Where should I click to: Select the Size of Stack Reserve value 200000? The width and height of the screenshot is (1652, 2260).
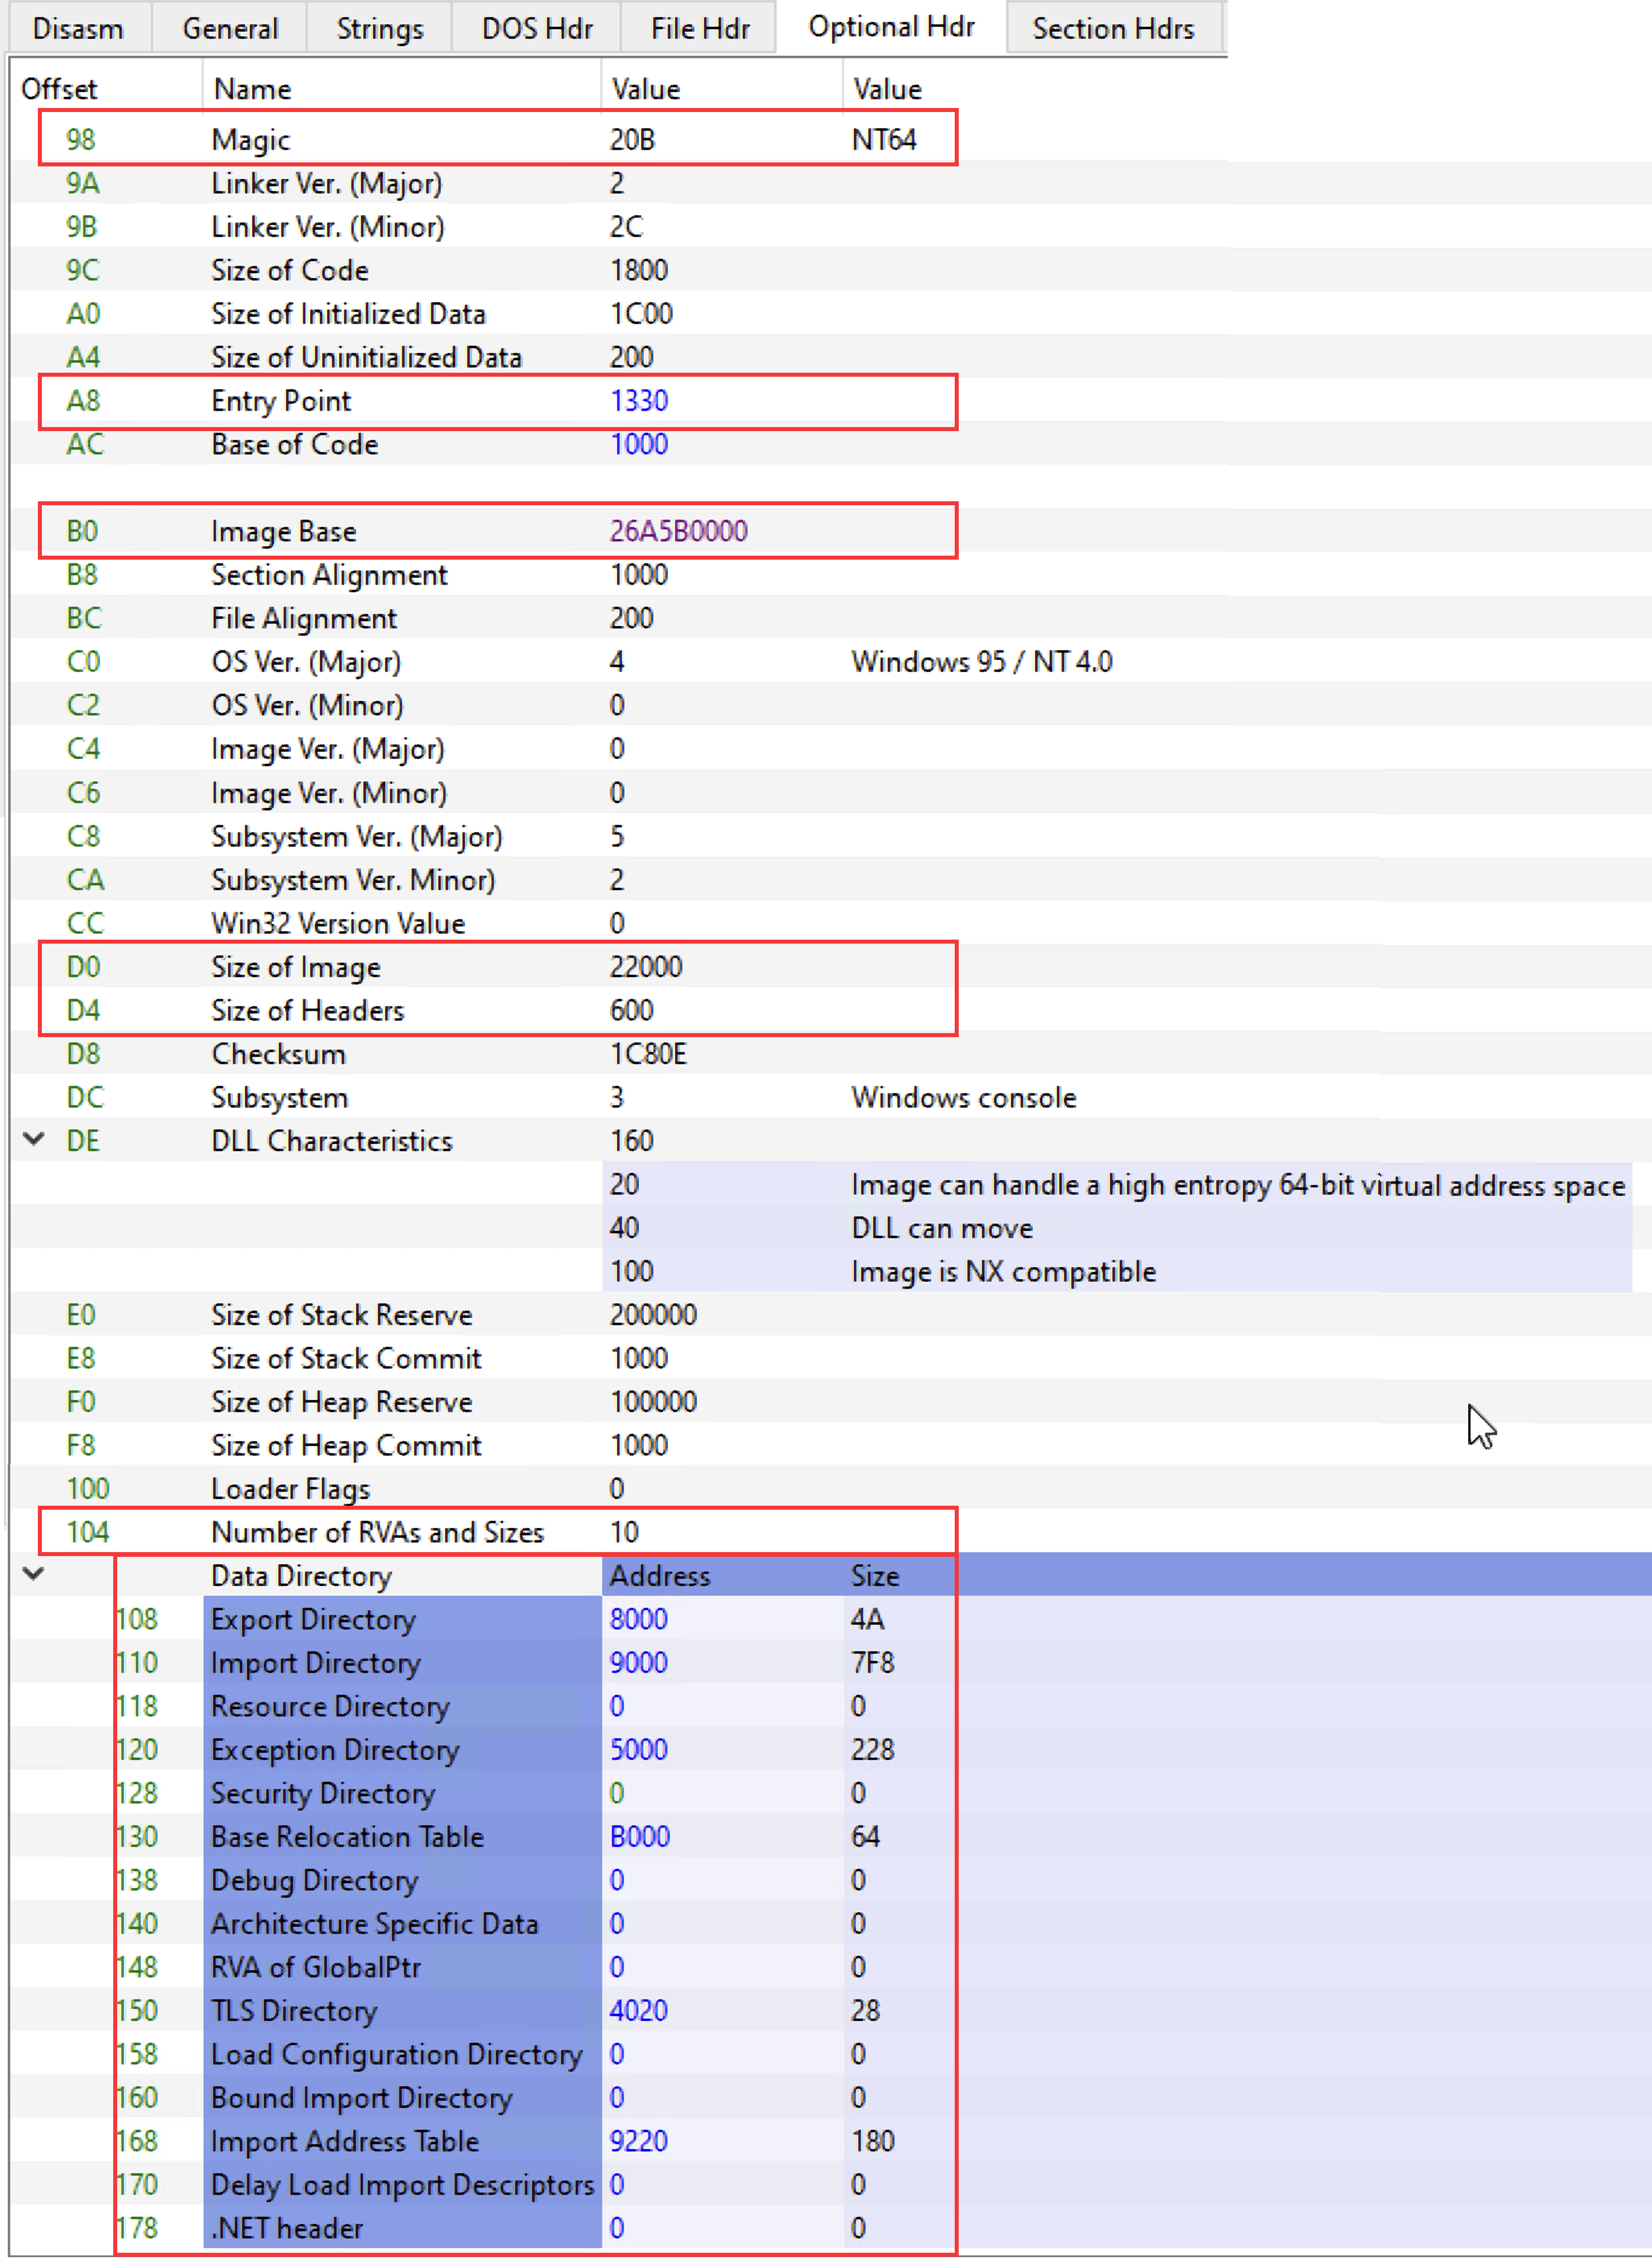[x=653, y=1315]
